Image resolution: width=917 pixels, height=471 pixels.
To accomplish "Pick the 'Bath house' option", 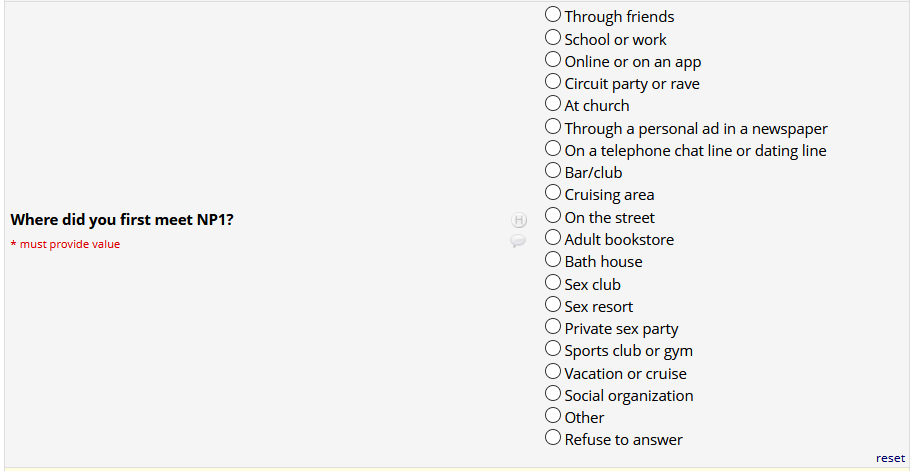I will [x=553, y=260].
